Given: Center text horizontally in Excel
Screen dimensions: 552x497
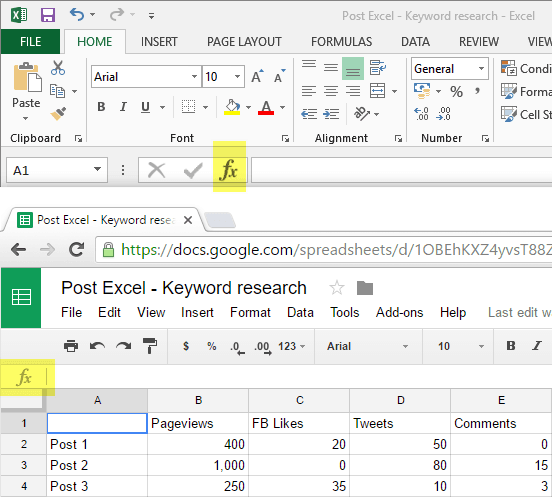Looking at the screenshot, I should pos(331,91).
